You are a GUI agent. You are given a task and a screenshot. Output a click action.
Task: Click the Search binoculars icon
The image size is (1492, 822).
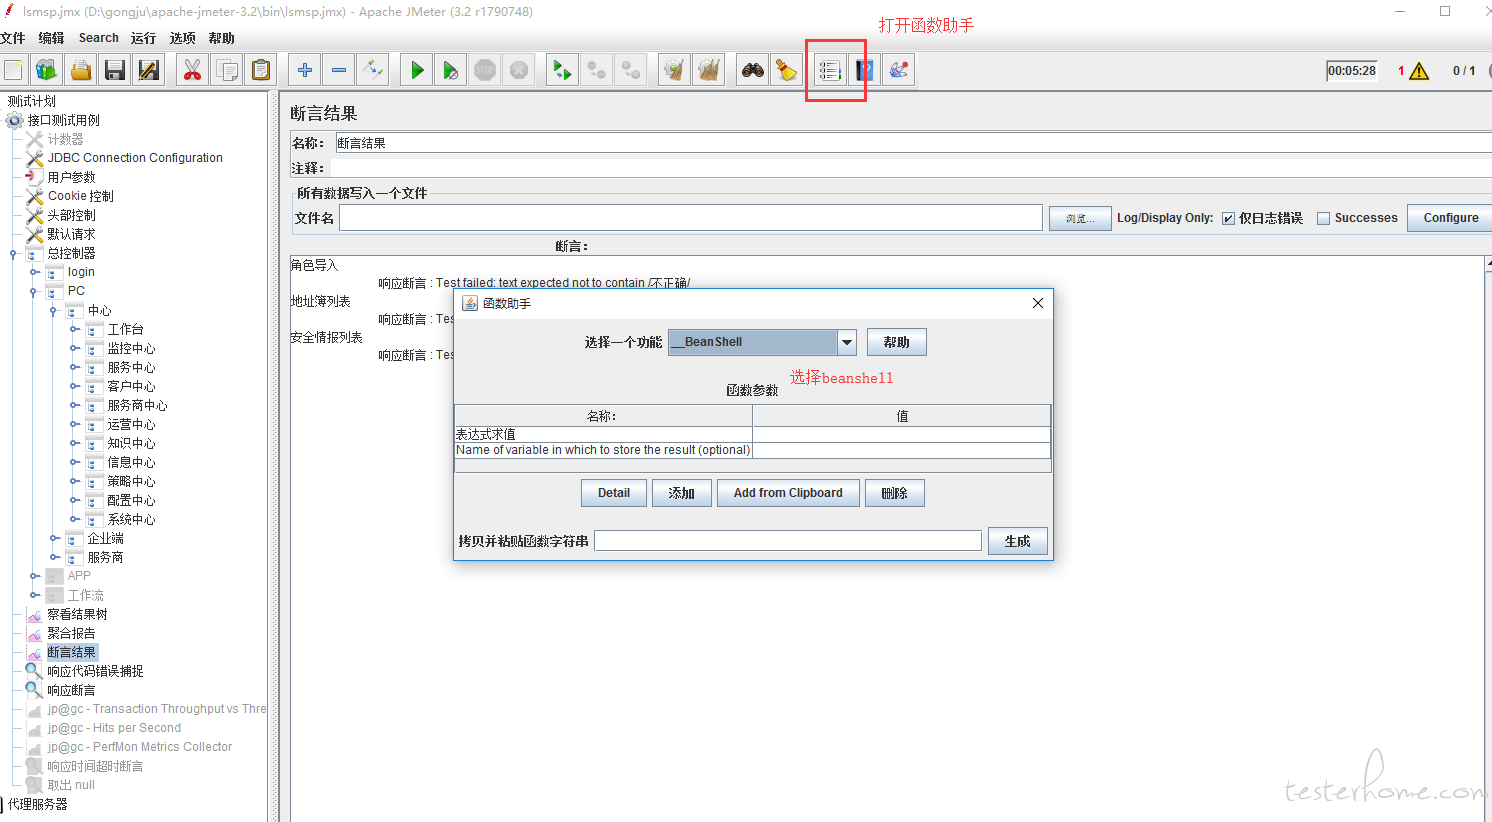pyautogui.click(x=753, y=70)
